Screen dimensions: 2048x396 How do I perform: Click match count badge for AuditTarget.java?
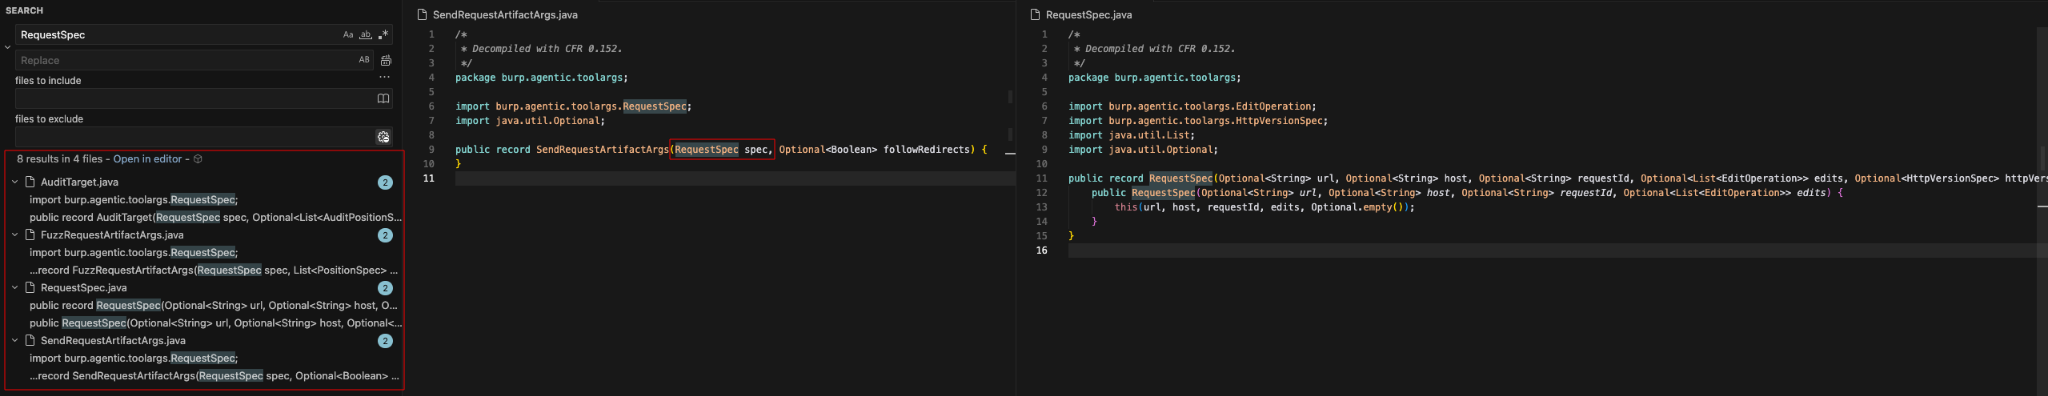click(385, 183)
